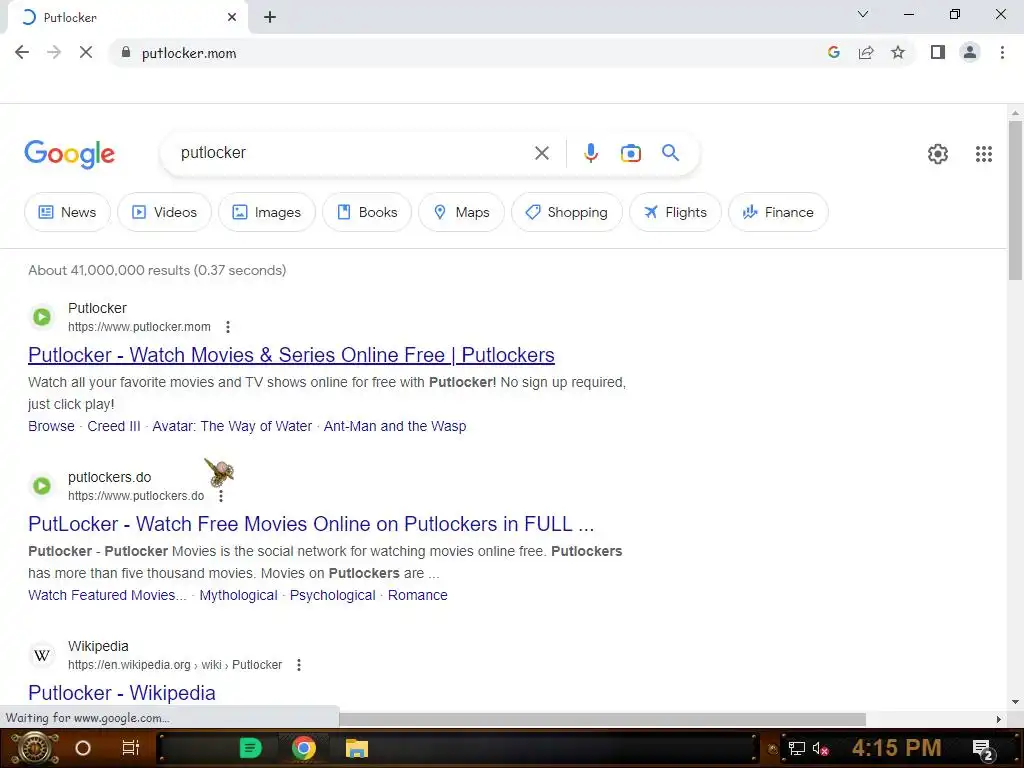Open Watch Featured Movies sitelink
The image size is (1024, 768).
[107, 595]
